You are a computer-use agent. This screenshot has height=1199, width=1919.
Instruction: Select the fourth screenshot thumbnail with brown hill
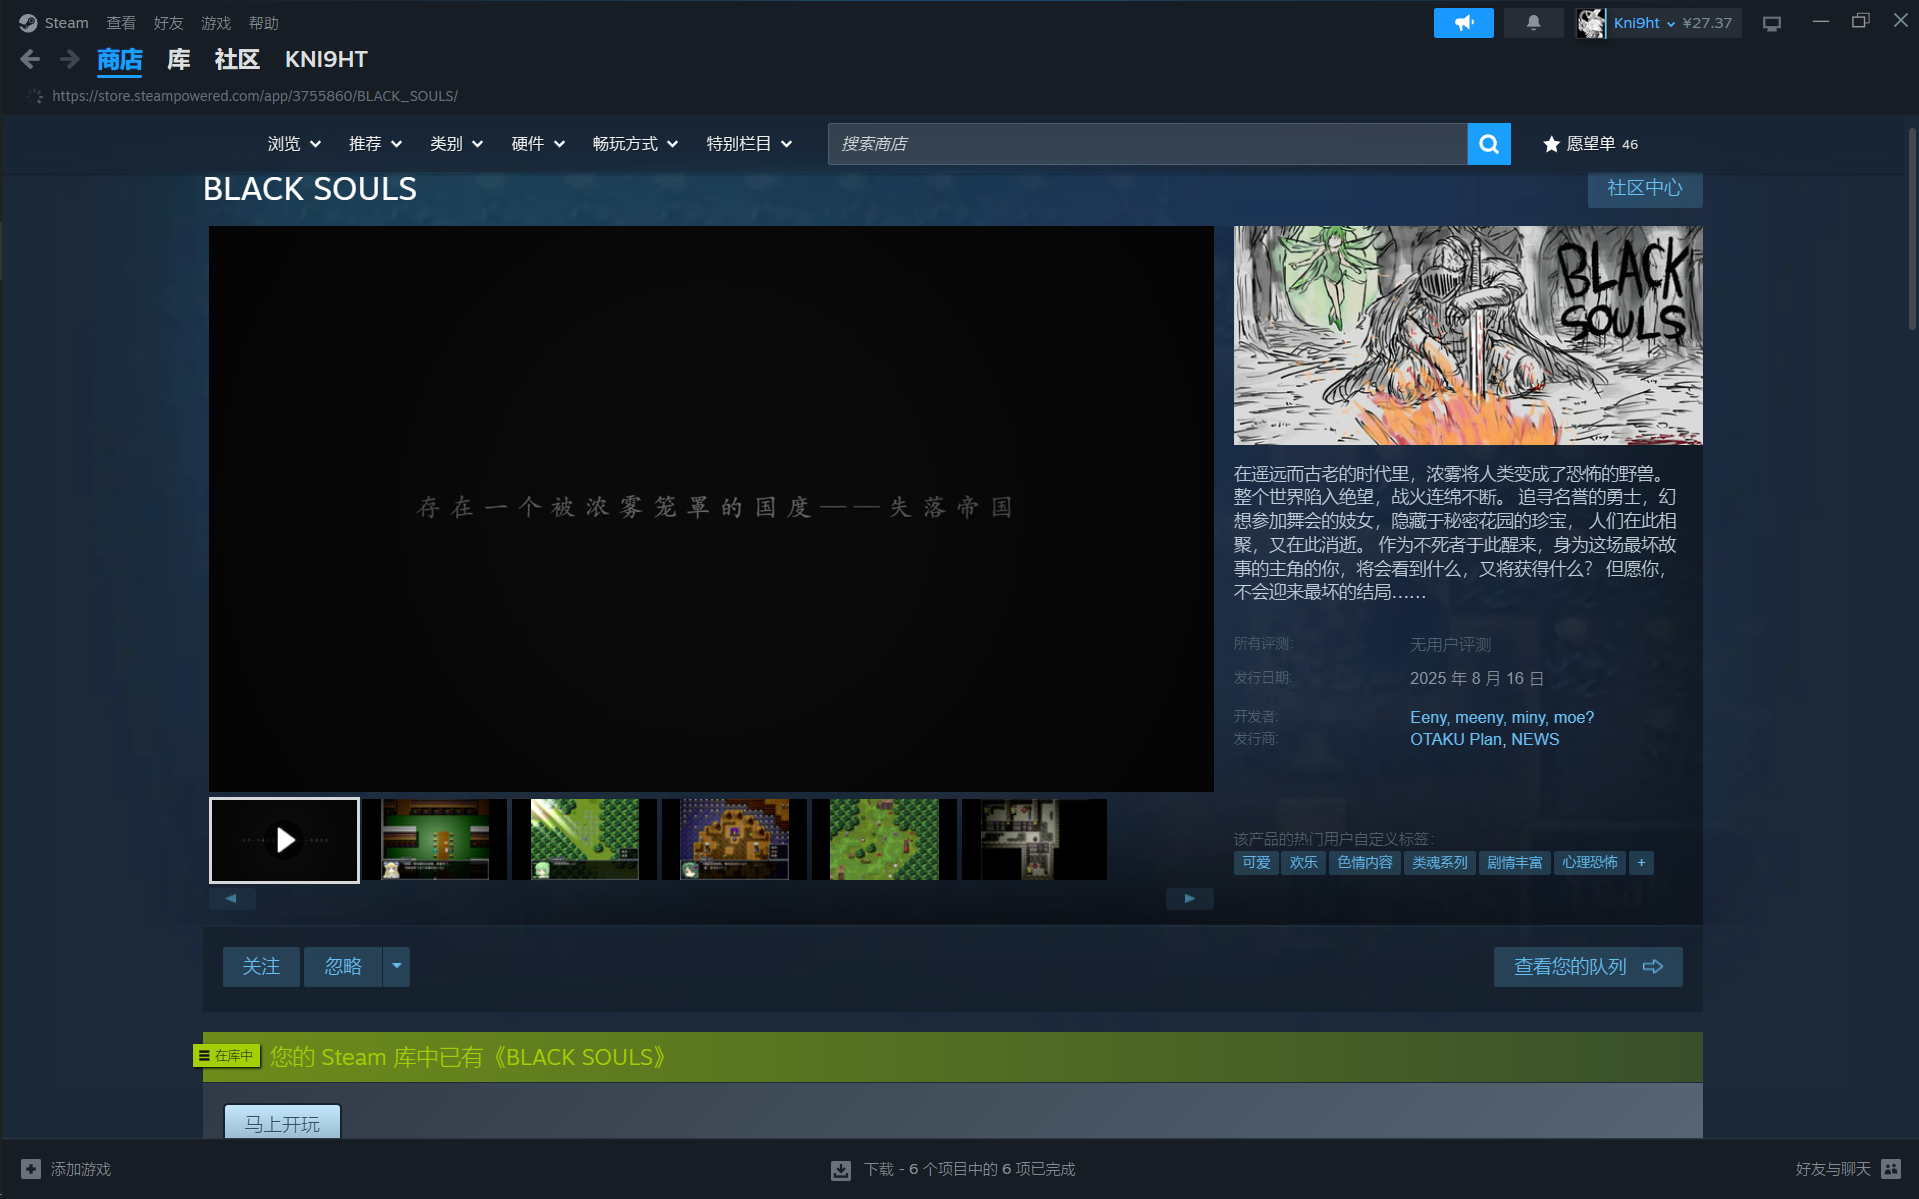[734, 839]
